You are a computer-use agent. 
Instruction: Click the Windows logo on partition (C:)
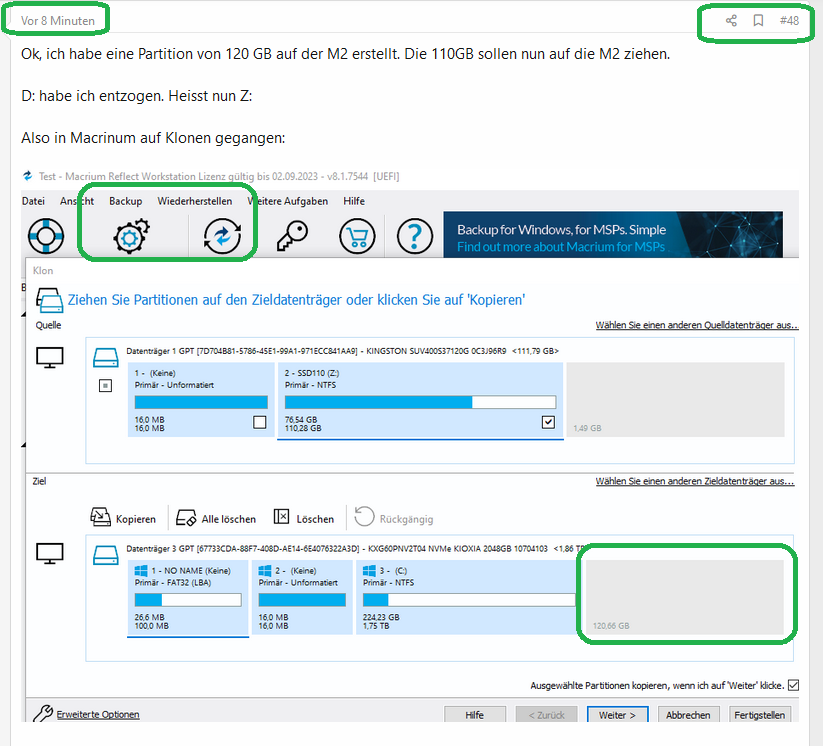coord(370,571)
